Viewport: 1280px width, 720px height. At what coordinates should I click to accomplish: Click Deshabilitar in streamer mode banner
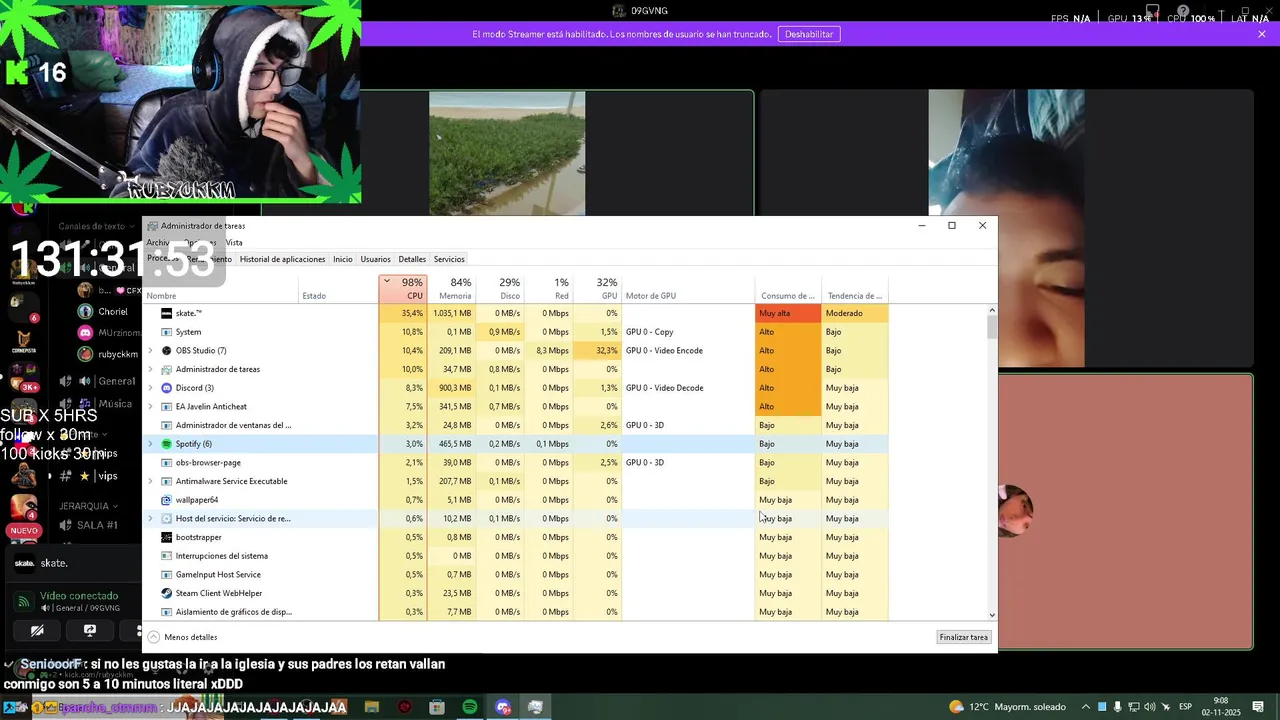coord(809,34)
